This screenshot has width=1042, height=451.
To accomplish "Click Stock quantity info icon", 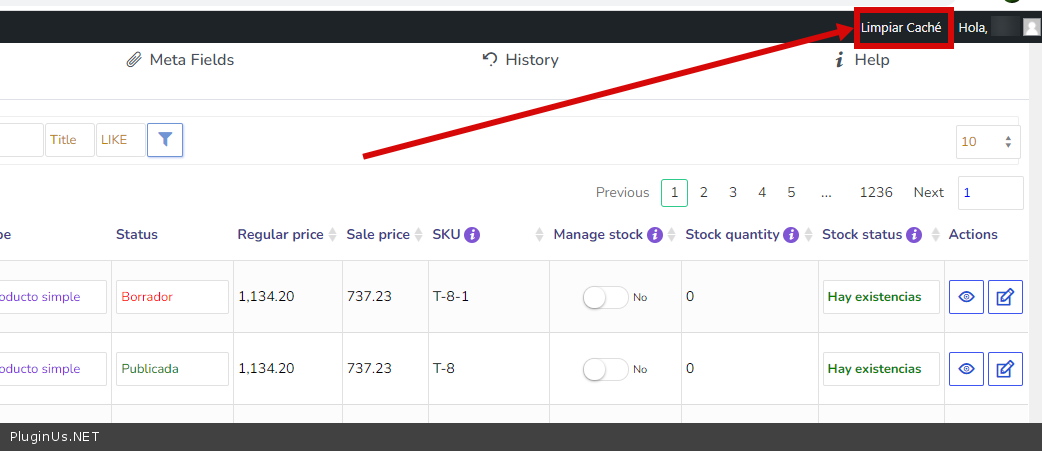I will (791, 235).
